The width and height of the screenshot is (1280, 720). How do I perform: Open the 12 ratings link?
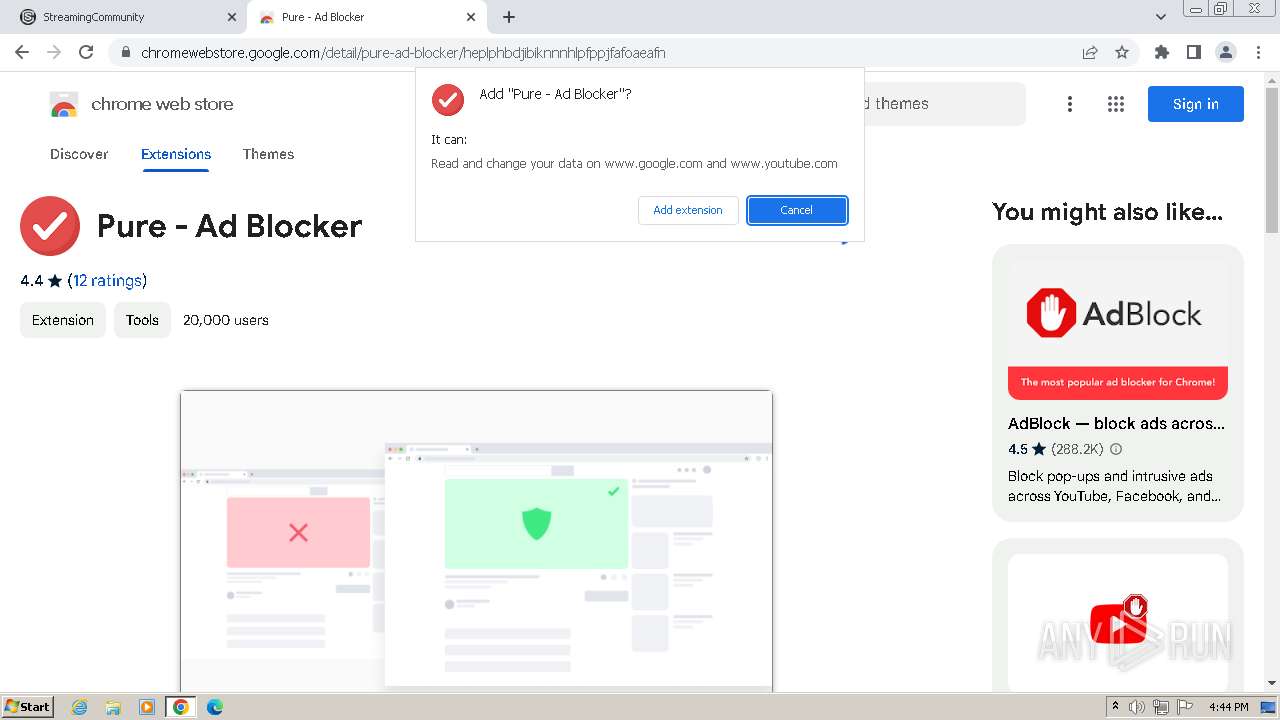pyautogui.click(x=107, y=281)
